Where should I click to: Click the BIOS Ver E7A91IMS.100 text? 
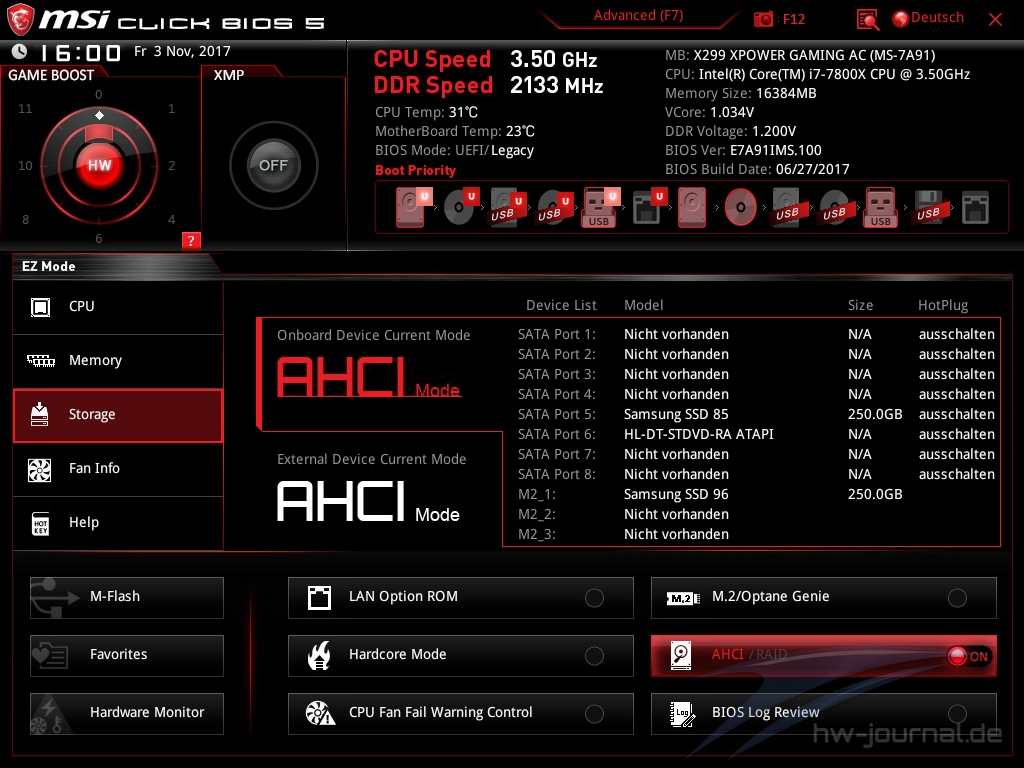743,150
